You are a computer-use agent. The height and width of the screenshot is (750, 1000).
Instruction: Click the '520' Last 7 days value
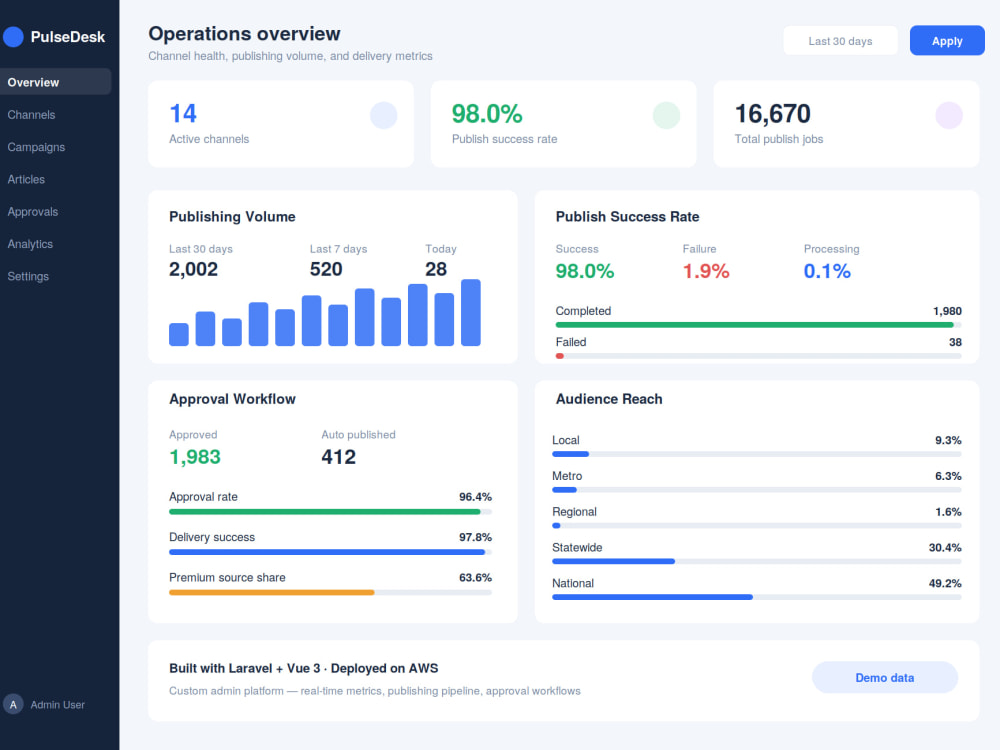(326, 269)
